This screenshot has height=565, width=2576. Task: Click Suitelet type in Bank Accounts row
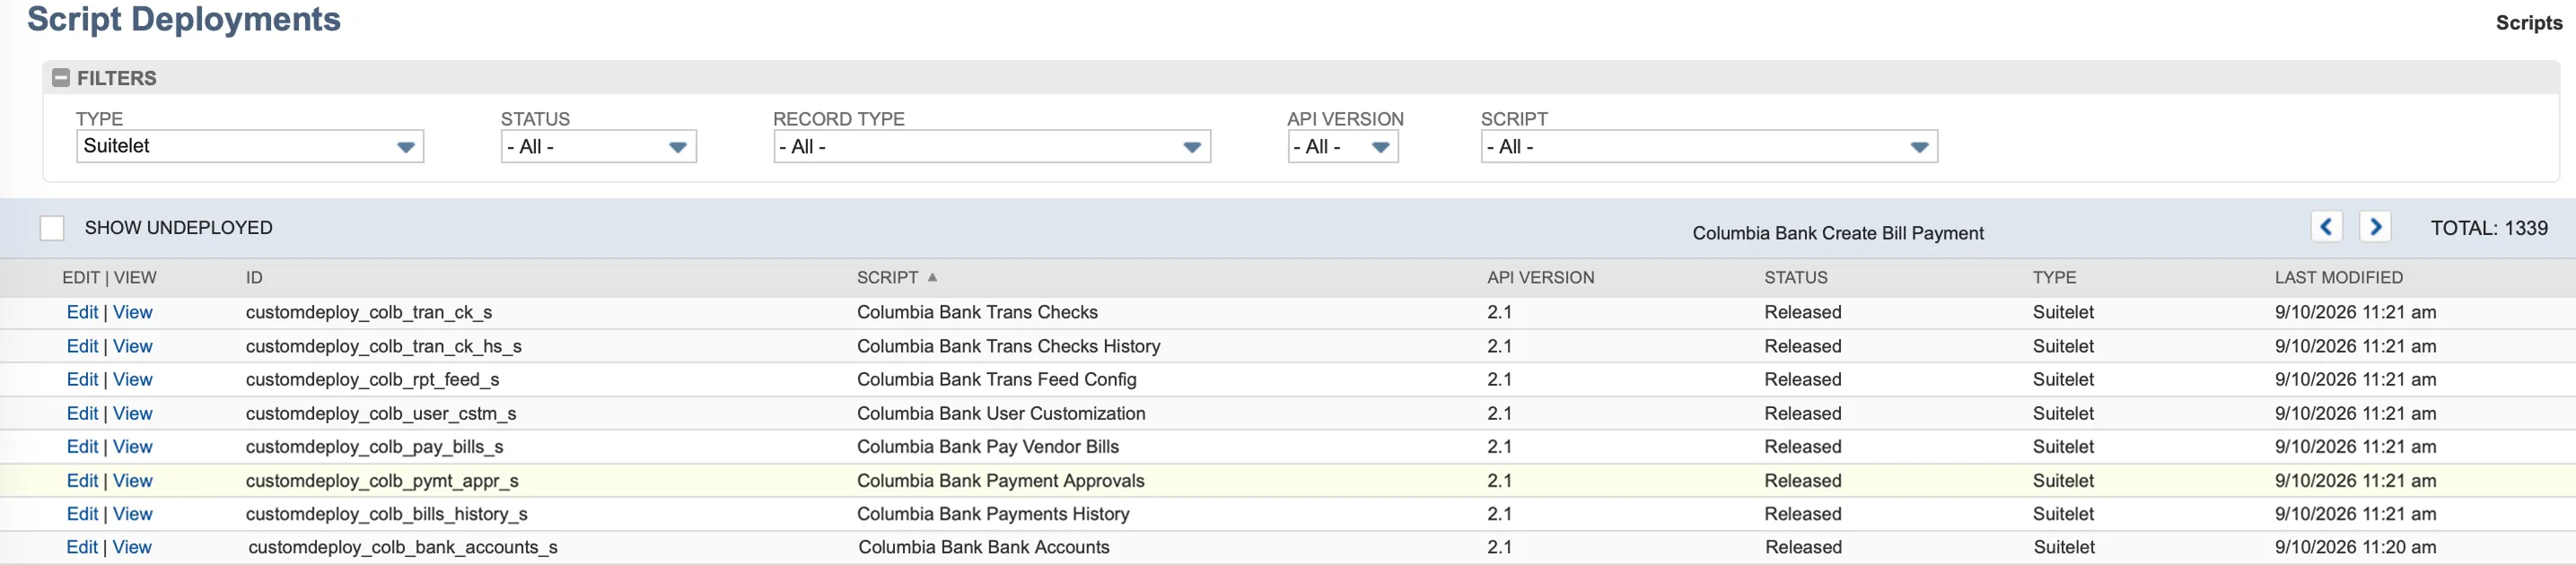pyautogui.click(x=2064, y=547)
